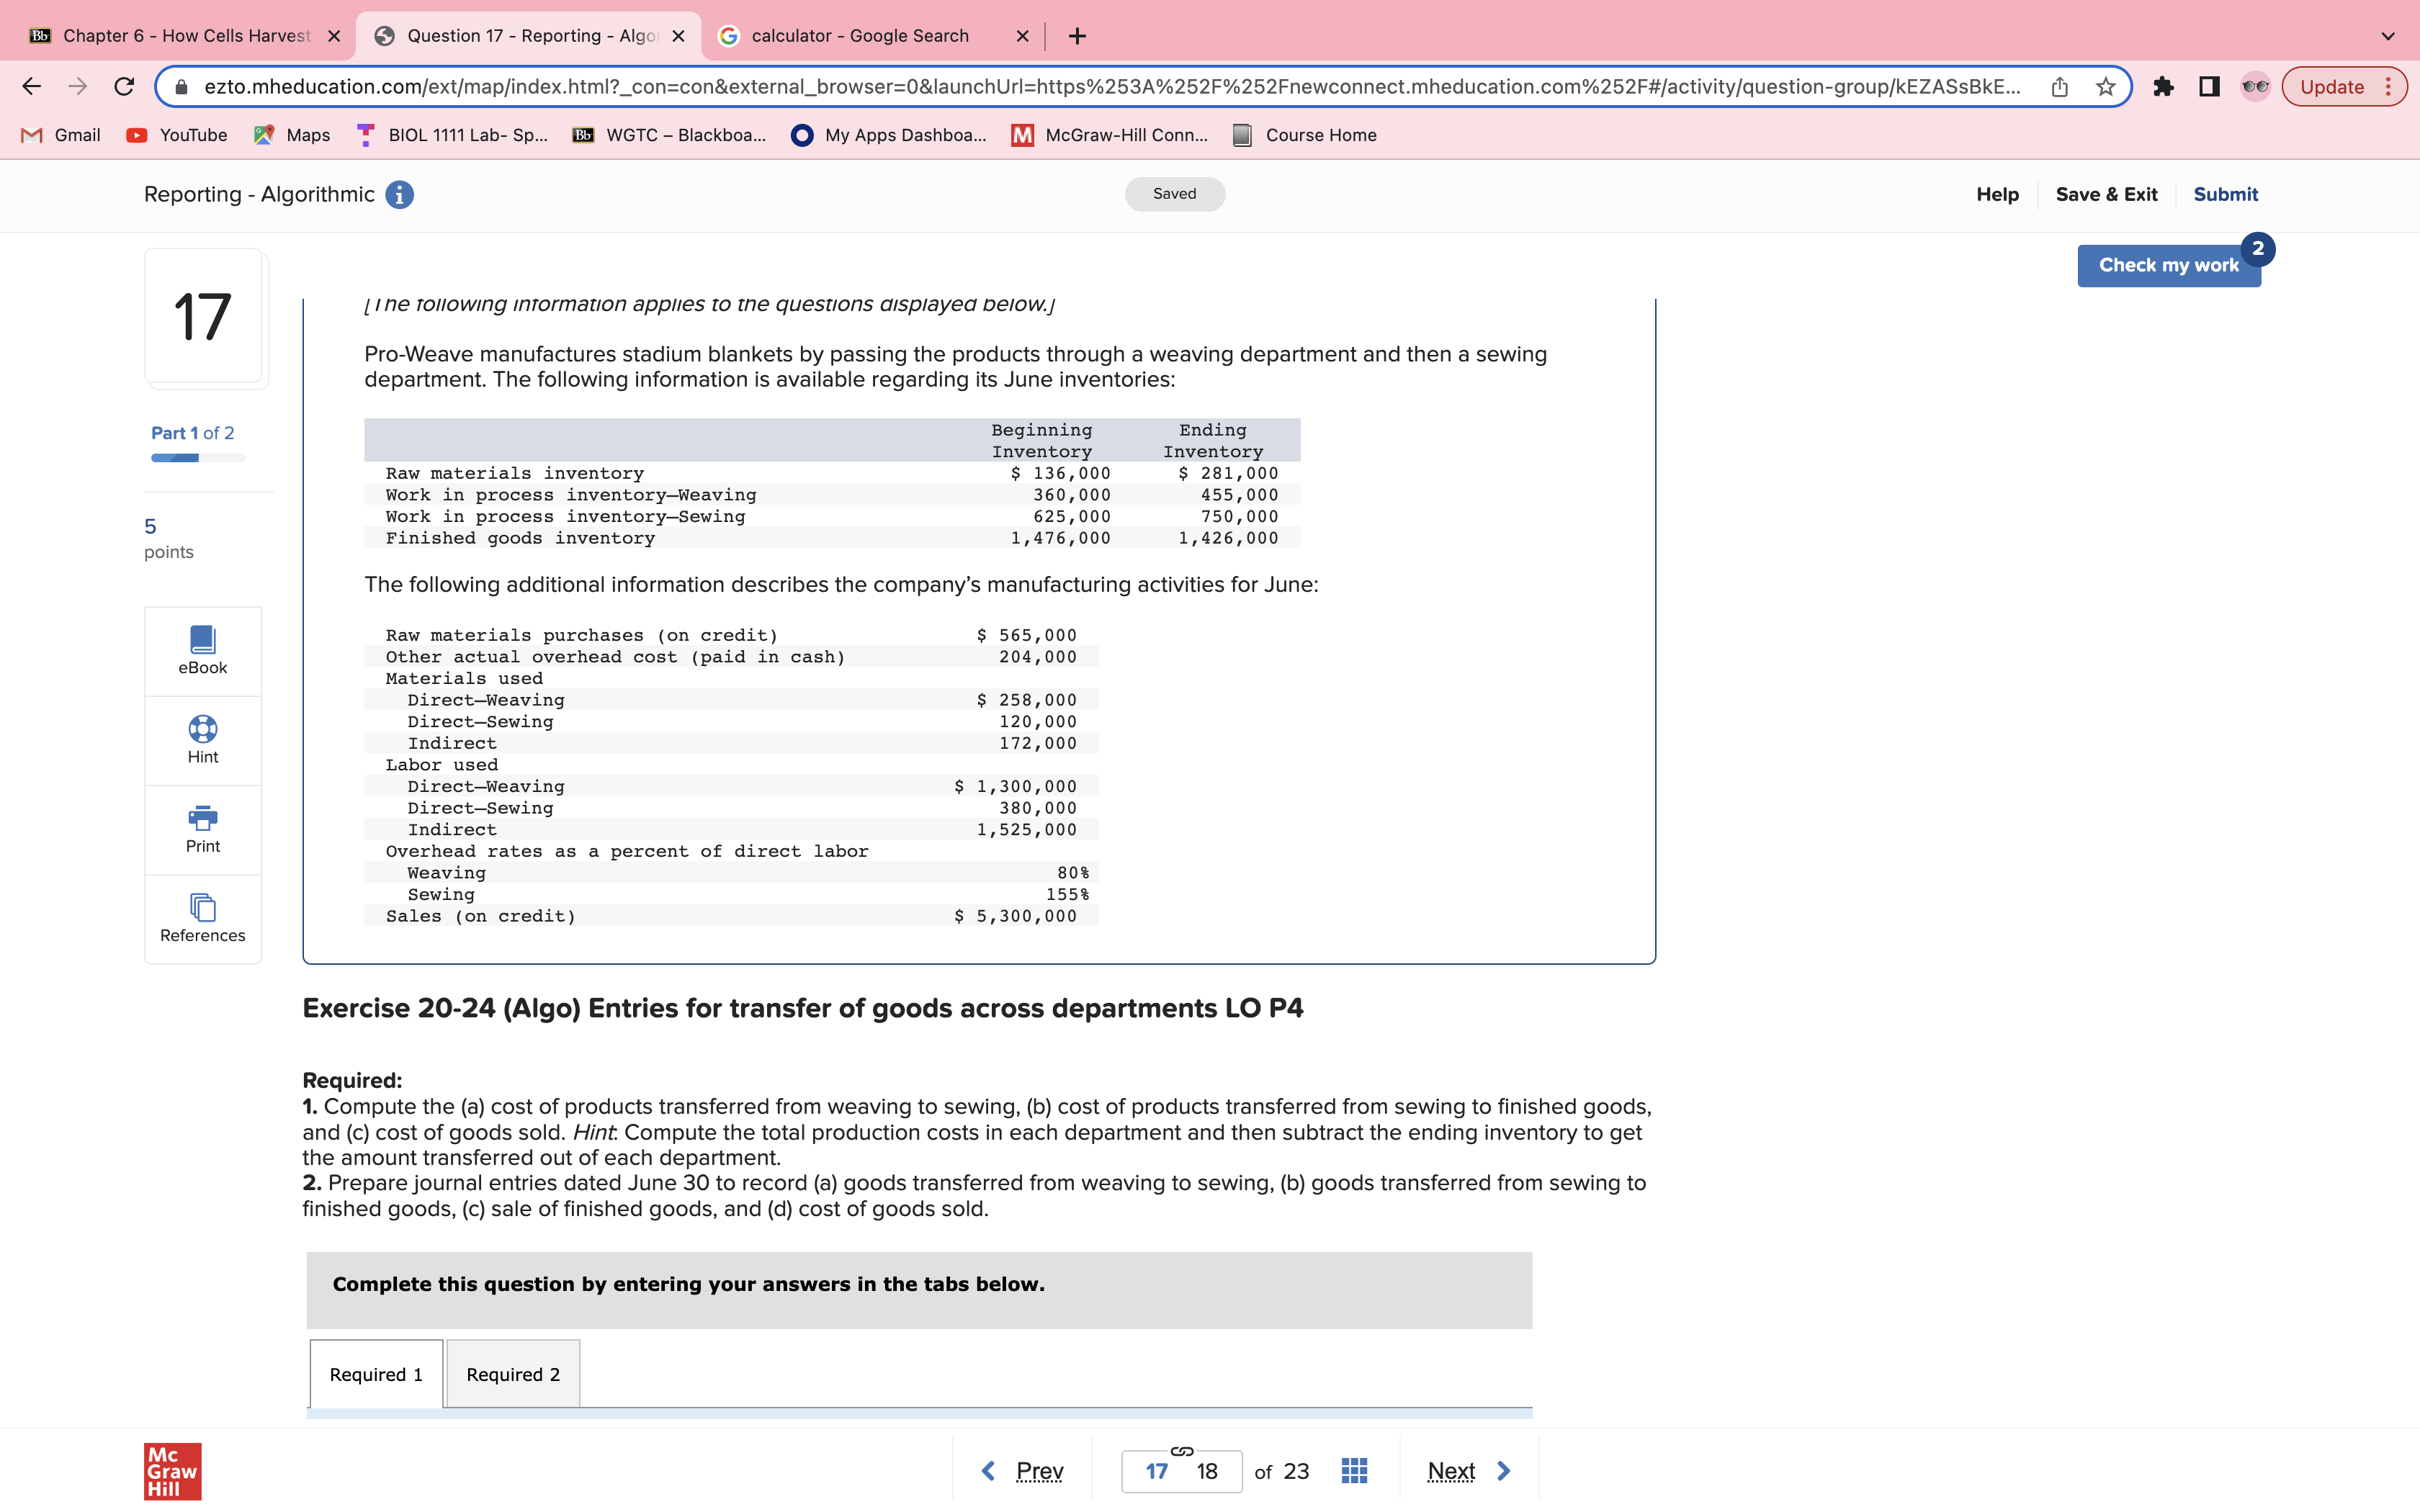Open the McGraw-Hill Connect bookmark
The width and height of the screenshot is (2420, 1512).
coord(1110,135)
